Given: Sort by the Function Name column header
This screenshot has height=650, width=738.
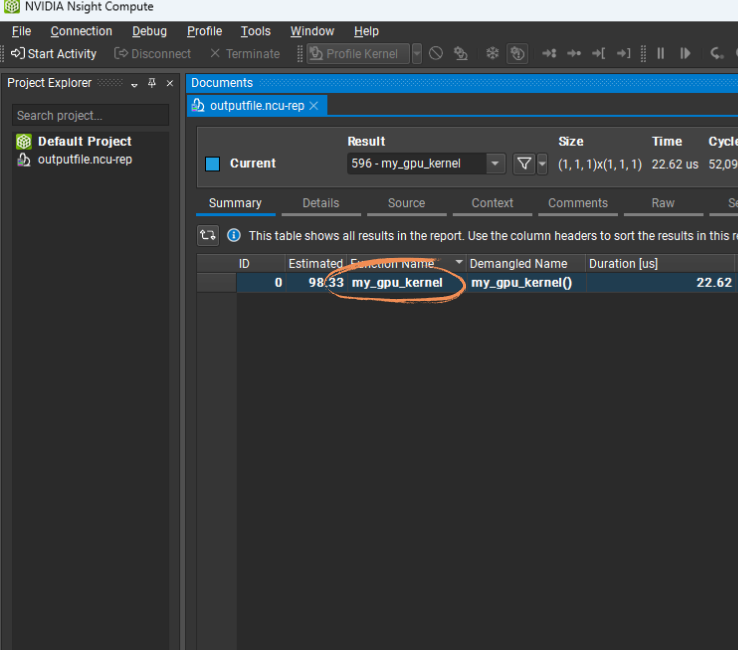Looking at the screenshot, I should 407,264.
